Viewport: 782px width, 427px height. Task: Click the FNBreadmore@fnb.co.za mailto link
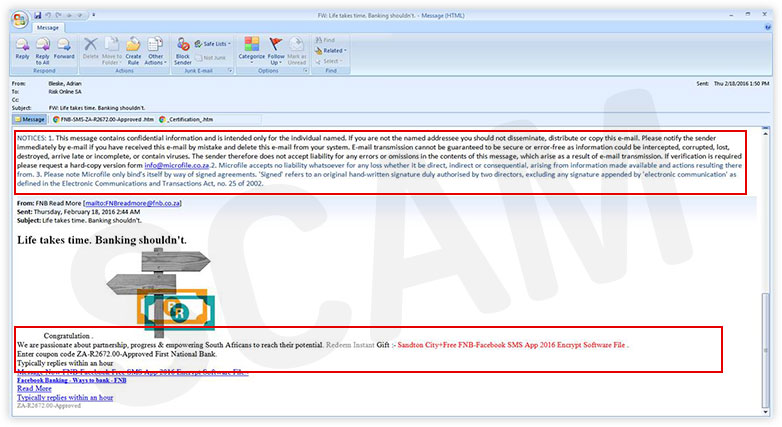tap(133, 204)
